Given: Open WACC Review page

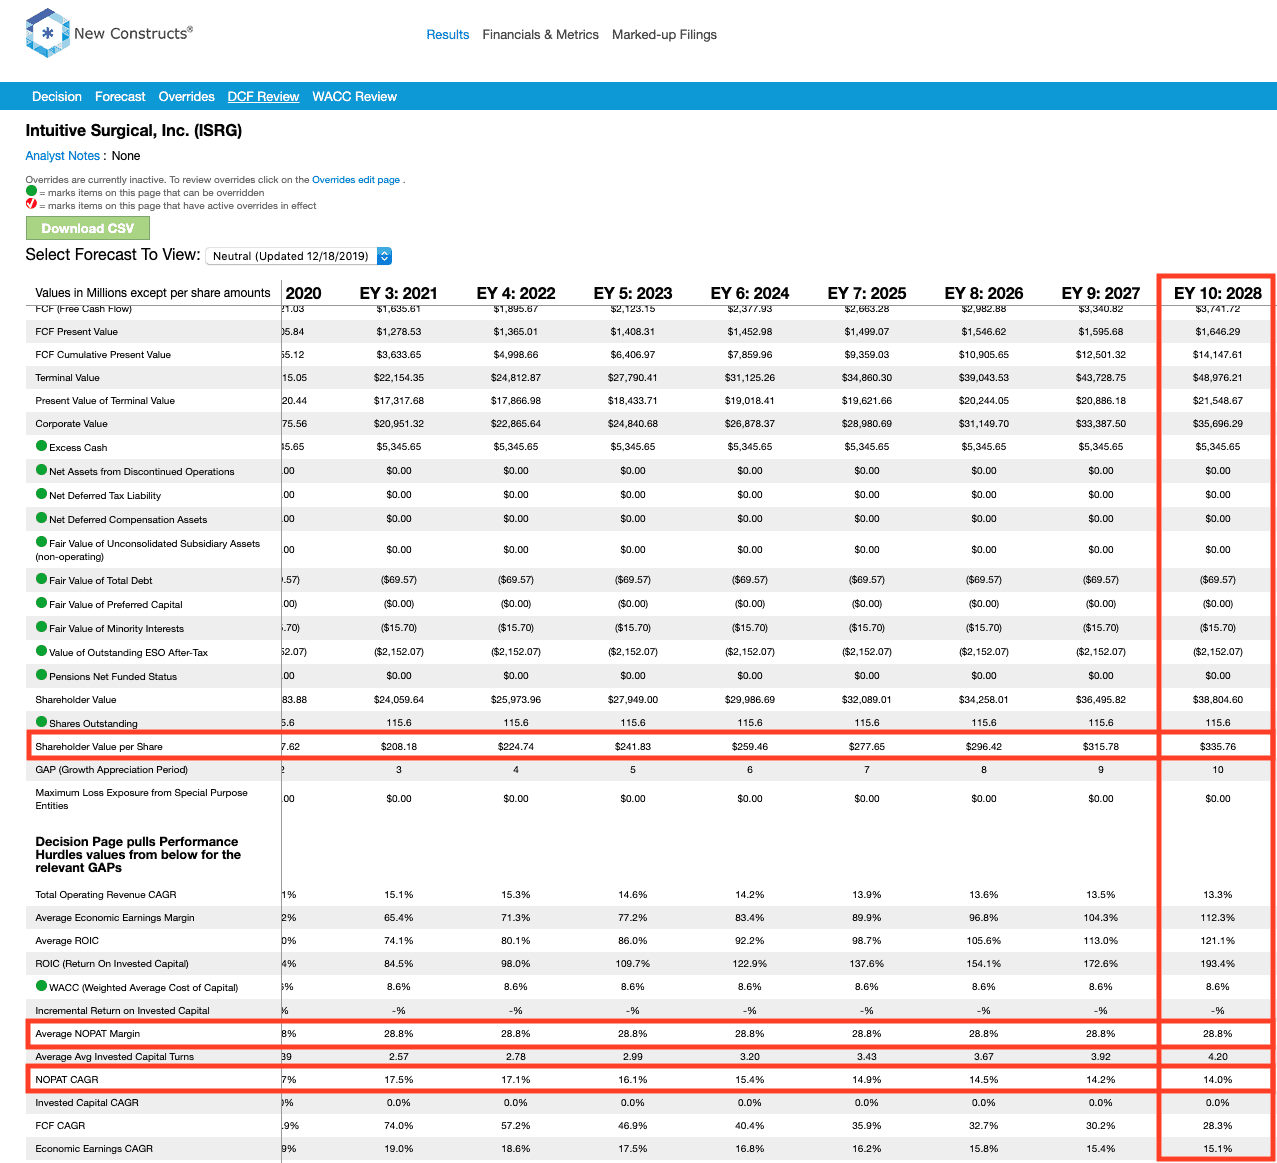Looking at the screenshot, I should tap(354, 96).
